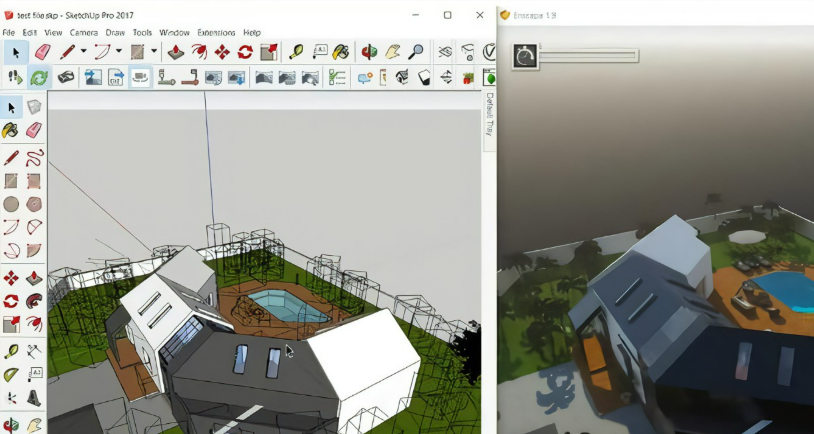The image size is (814, 434).
Task: Open the Camera menu
Action: pos(84,32)
